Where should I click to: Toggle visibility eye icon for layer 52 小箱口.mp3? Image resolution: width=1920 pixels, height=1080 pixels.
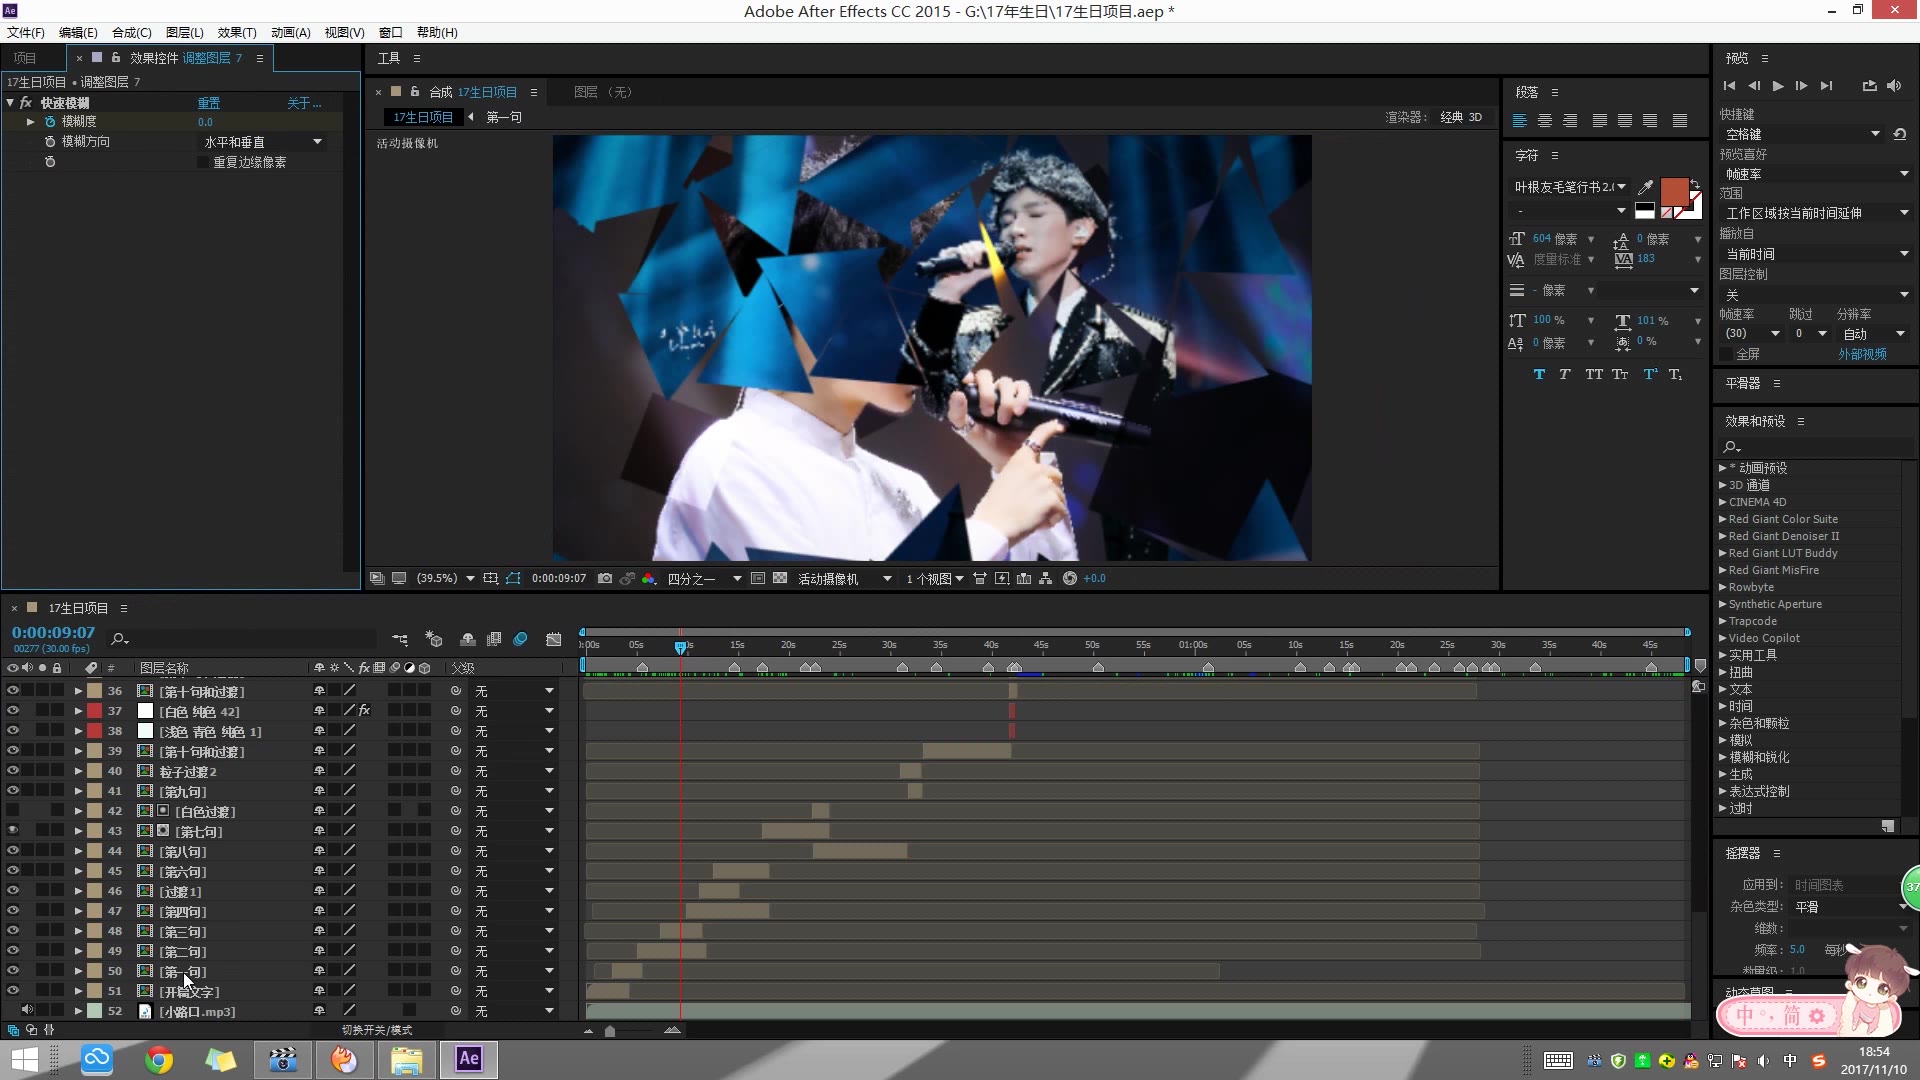(x=13, y=1011)
